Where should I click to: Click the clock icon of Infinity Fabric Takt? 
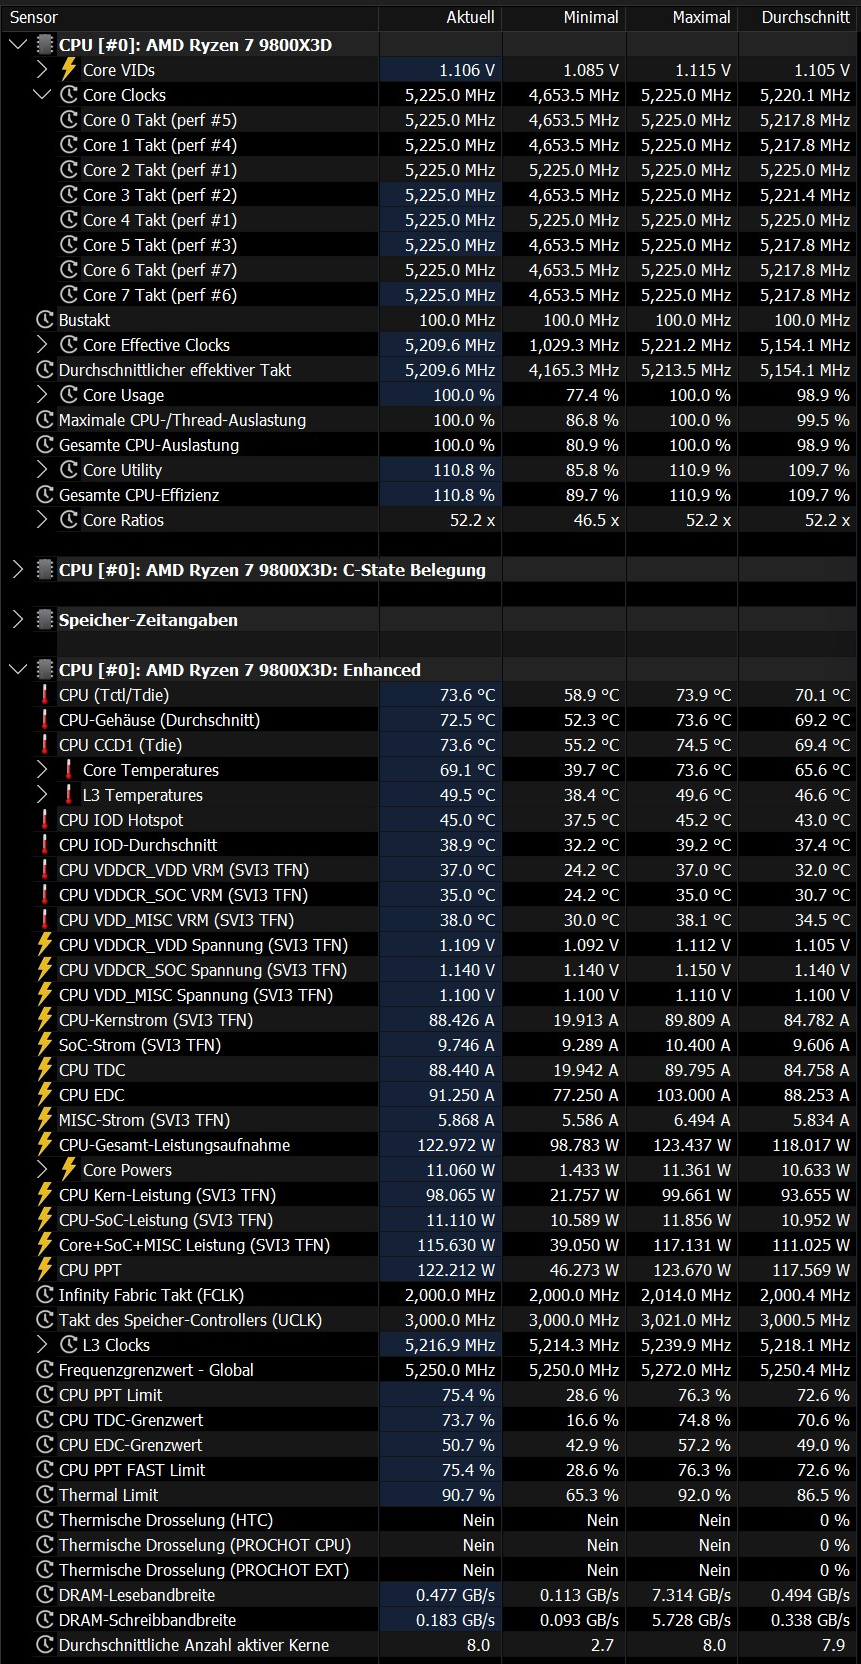pyautogui.click(x=44, y=1295)
